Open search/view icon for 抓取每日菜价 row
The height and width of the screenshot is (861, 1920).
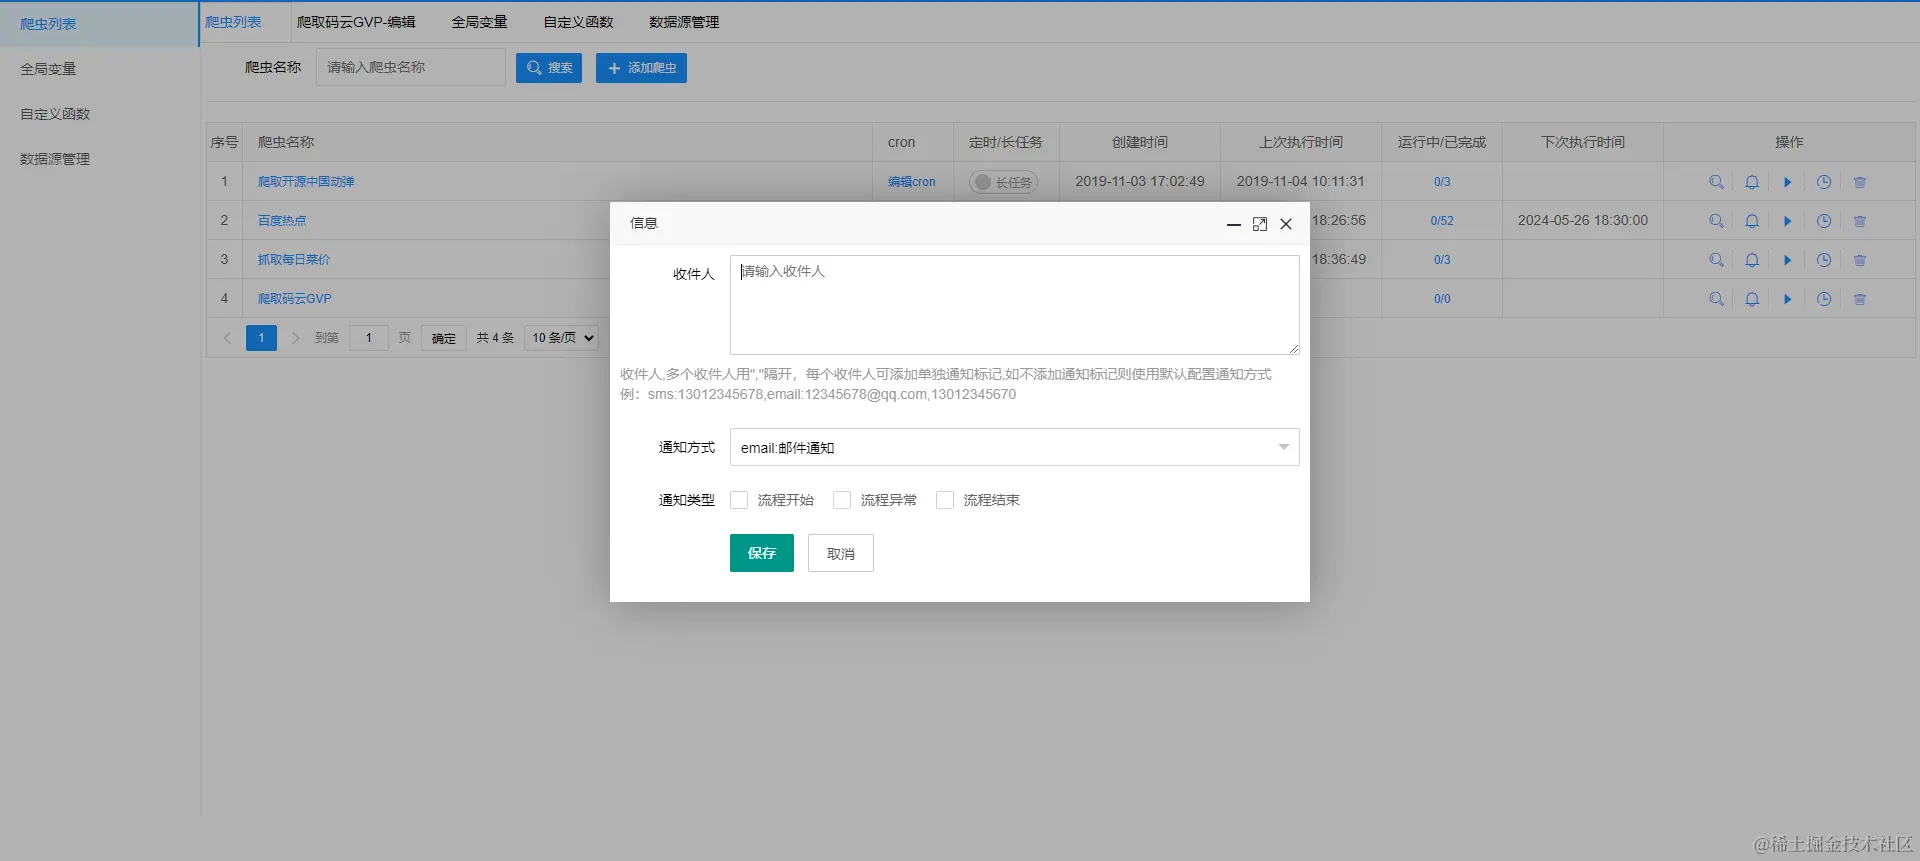coord(1716,260)
